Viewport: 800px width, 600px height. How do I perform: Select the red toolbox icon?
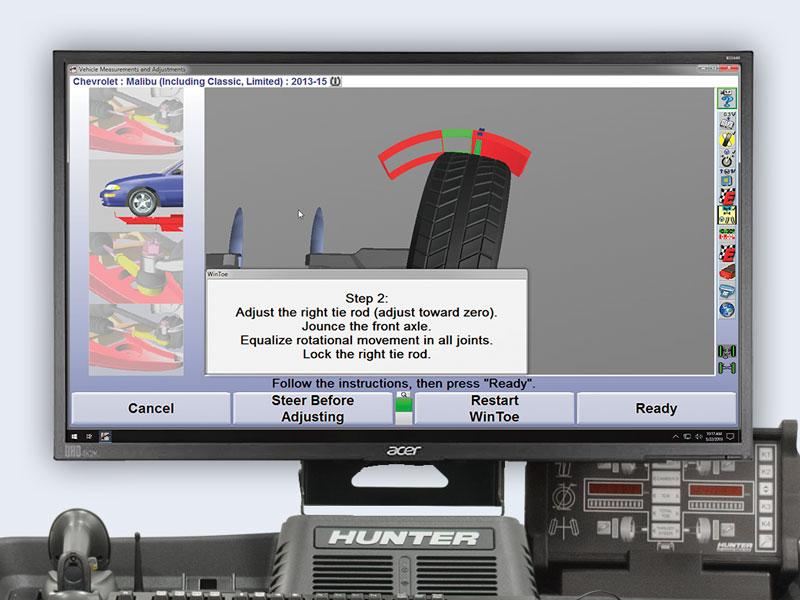coord(724,270)
